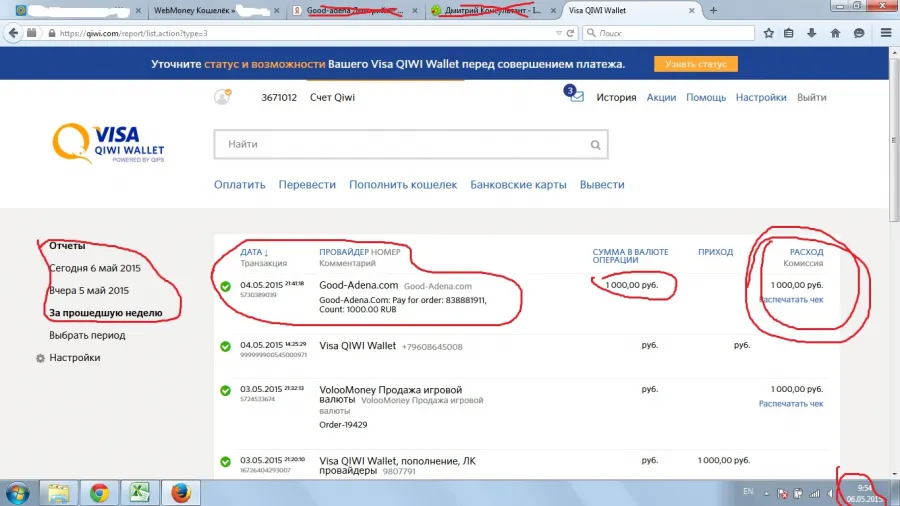Click the bookmark star icon in Firefox toolbar
The image size is (900, 506).
pyautogui.click(x=769, y=33)
